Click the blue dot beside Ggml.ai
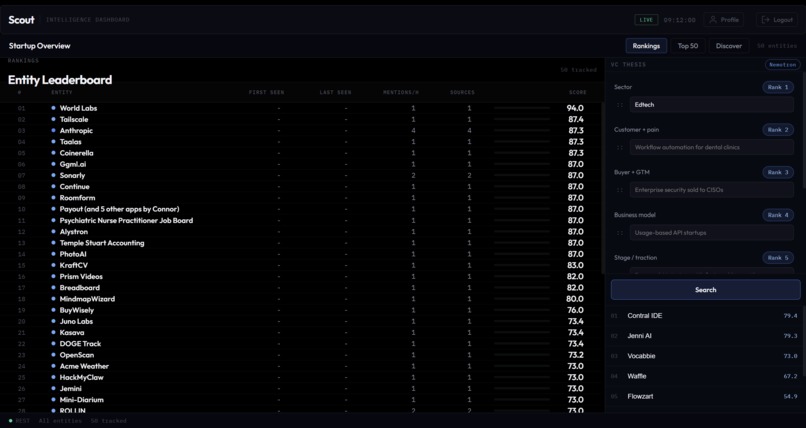This screenshot has height=428, width=806. click(x=53, y=164)
